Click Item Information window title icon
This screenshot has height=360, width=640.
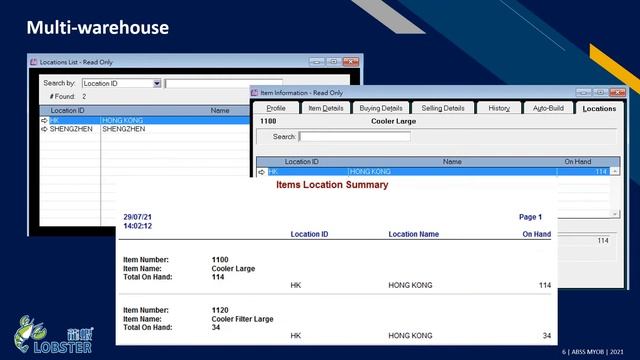click(x=254, y=93)
